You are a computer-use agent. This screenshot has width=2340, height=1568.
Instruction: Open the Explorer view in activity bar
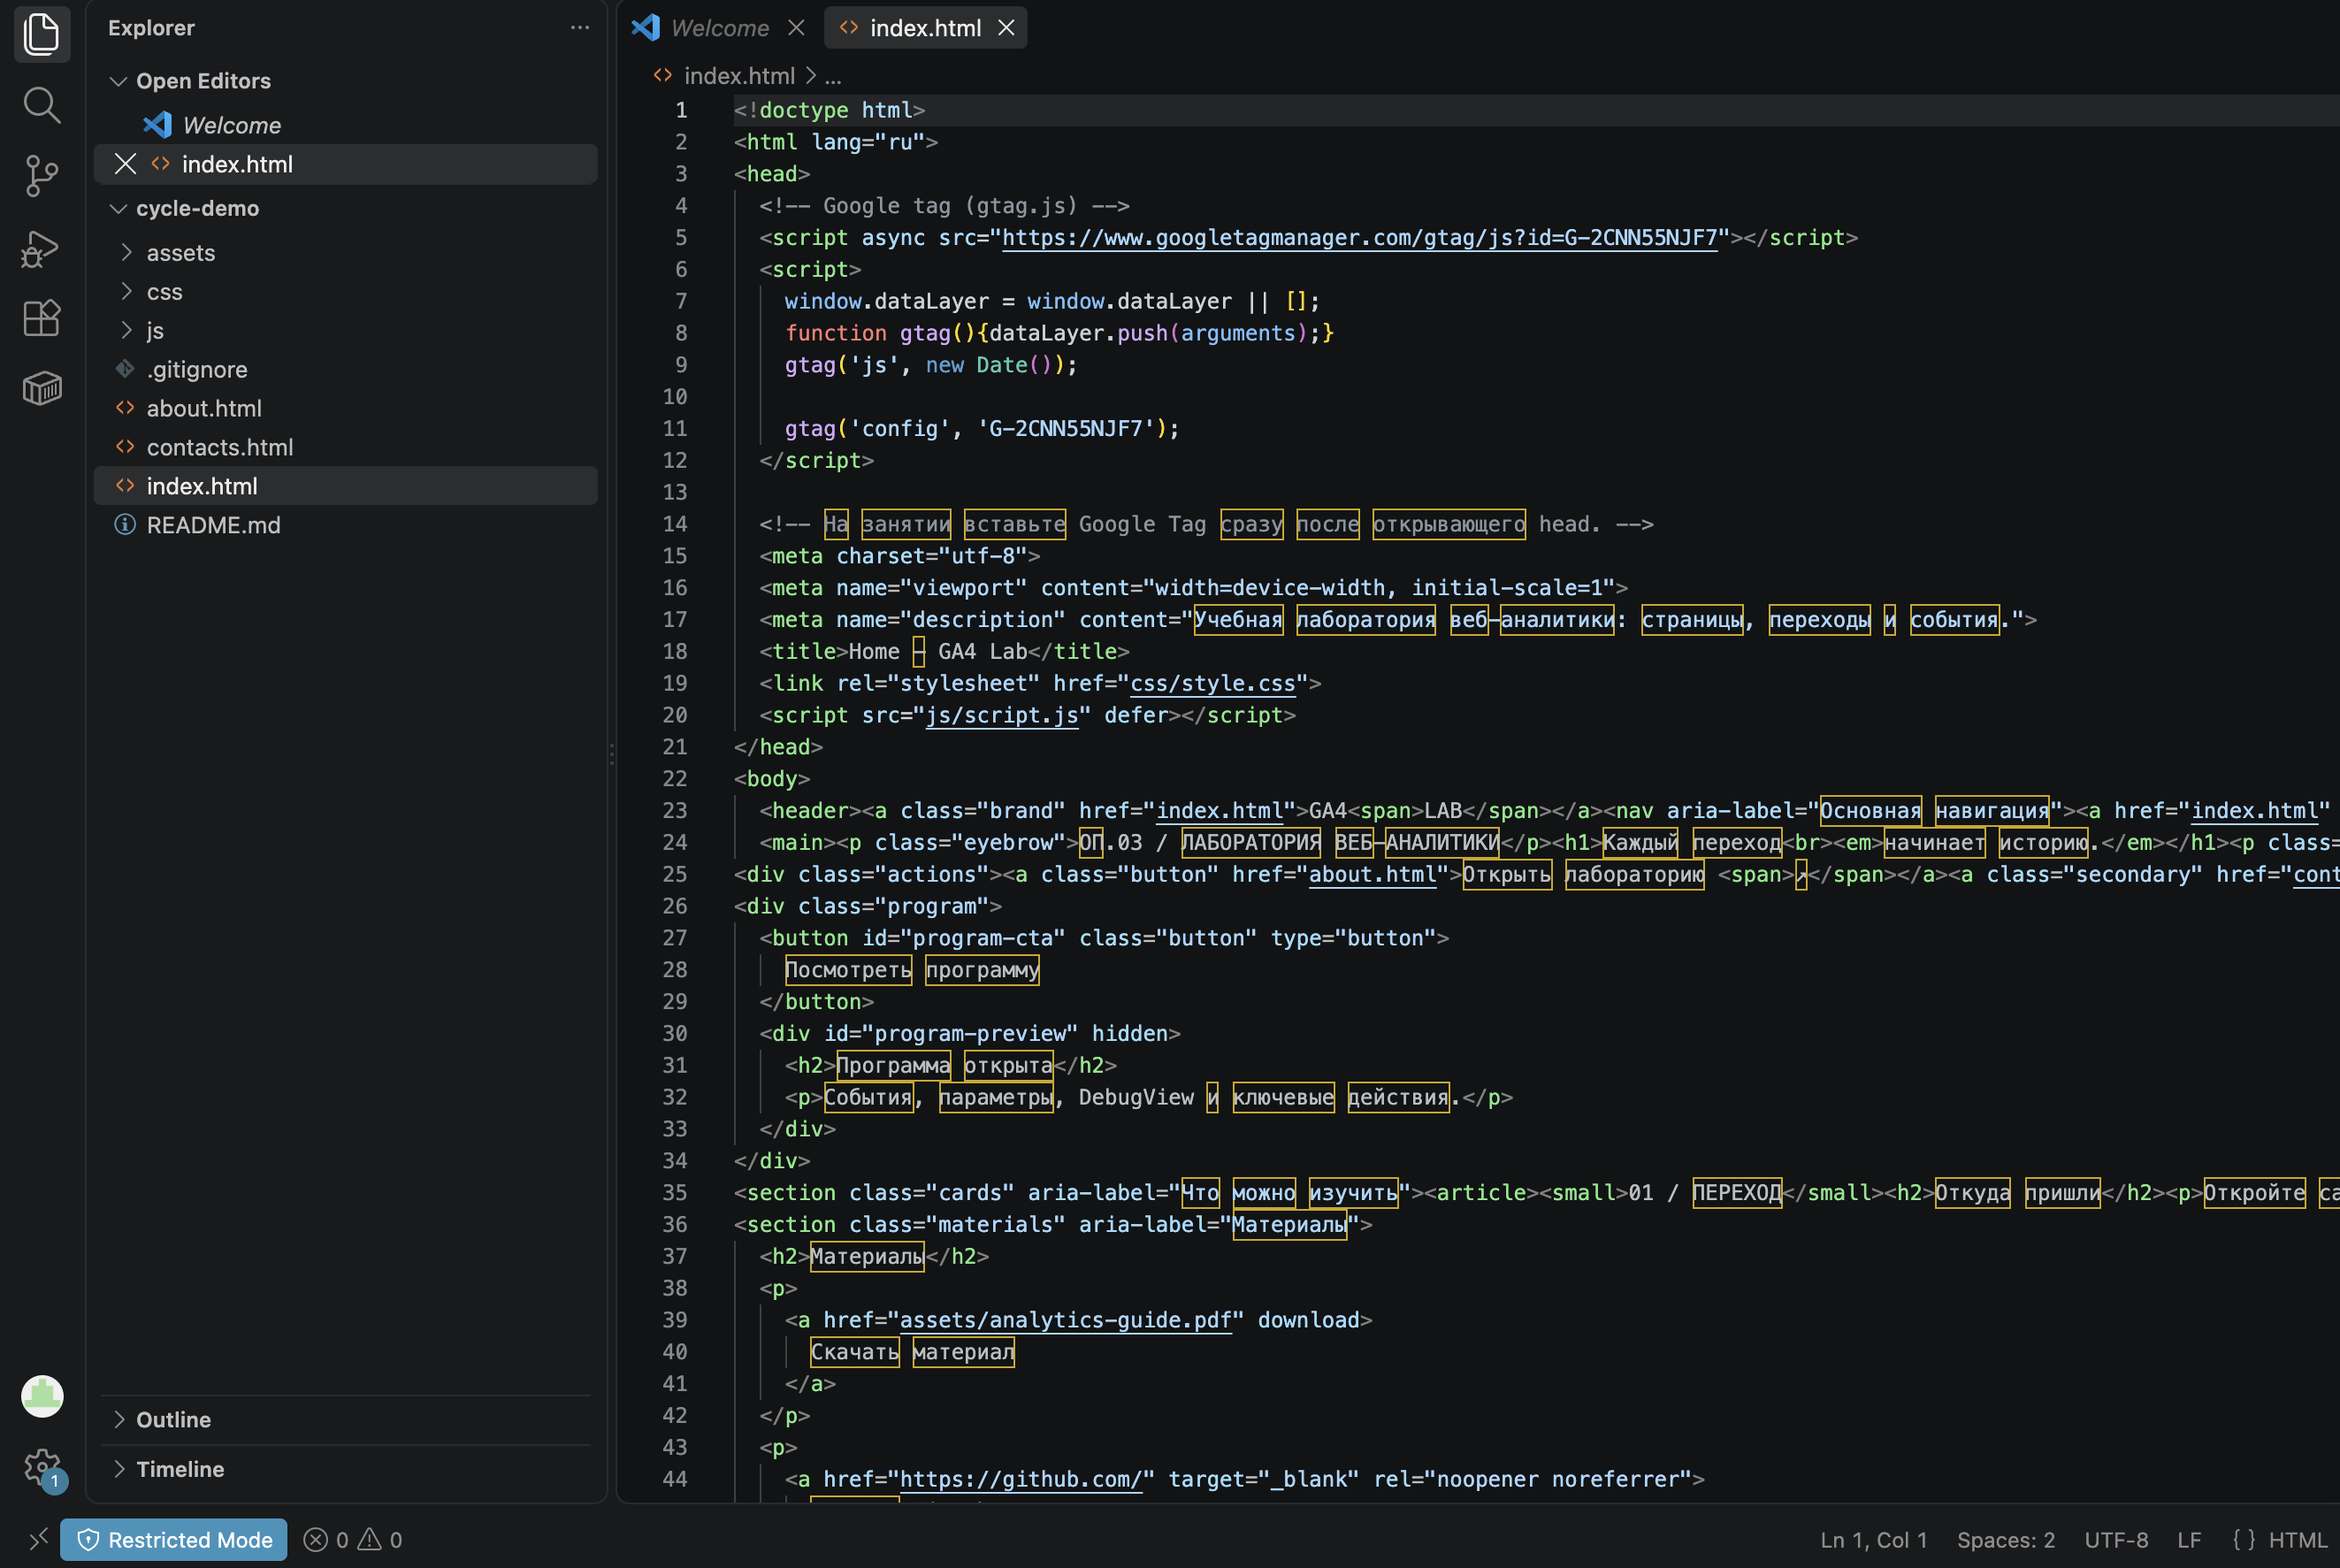click(42, 34)
